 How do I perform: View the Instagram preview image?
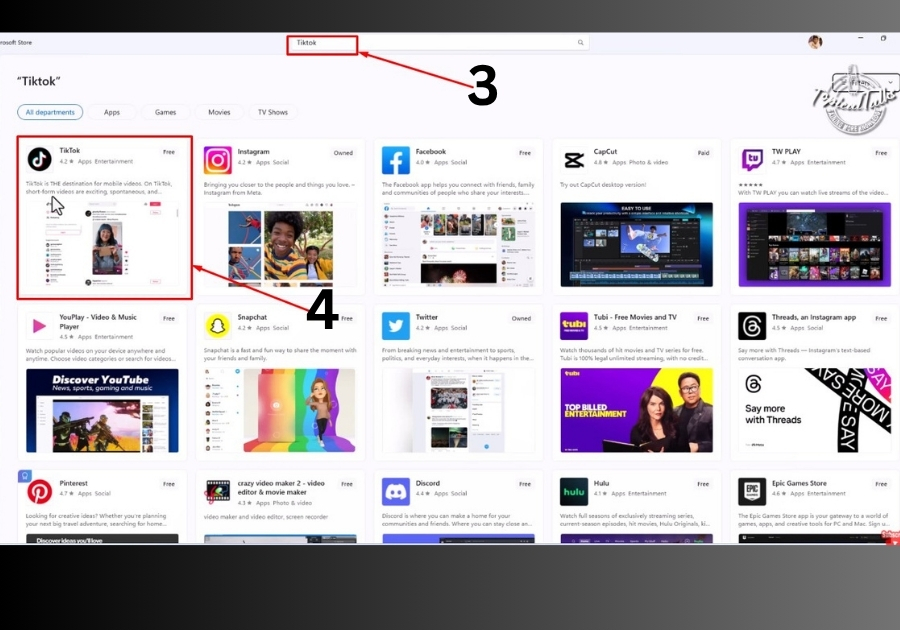coord(280,245)
